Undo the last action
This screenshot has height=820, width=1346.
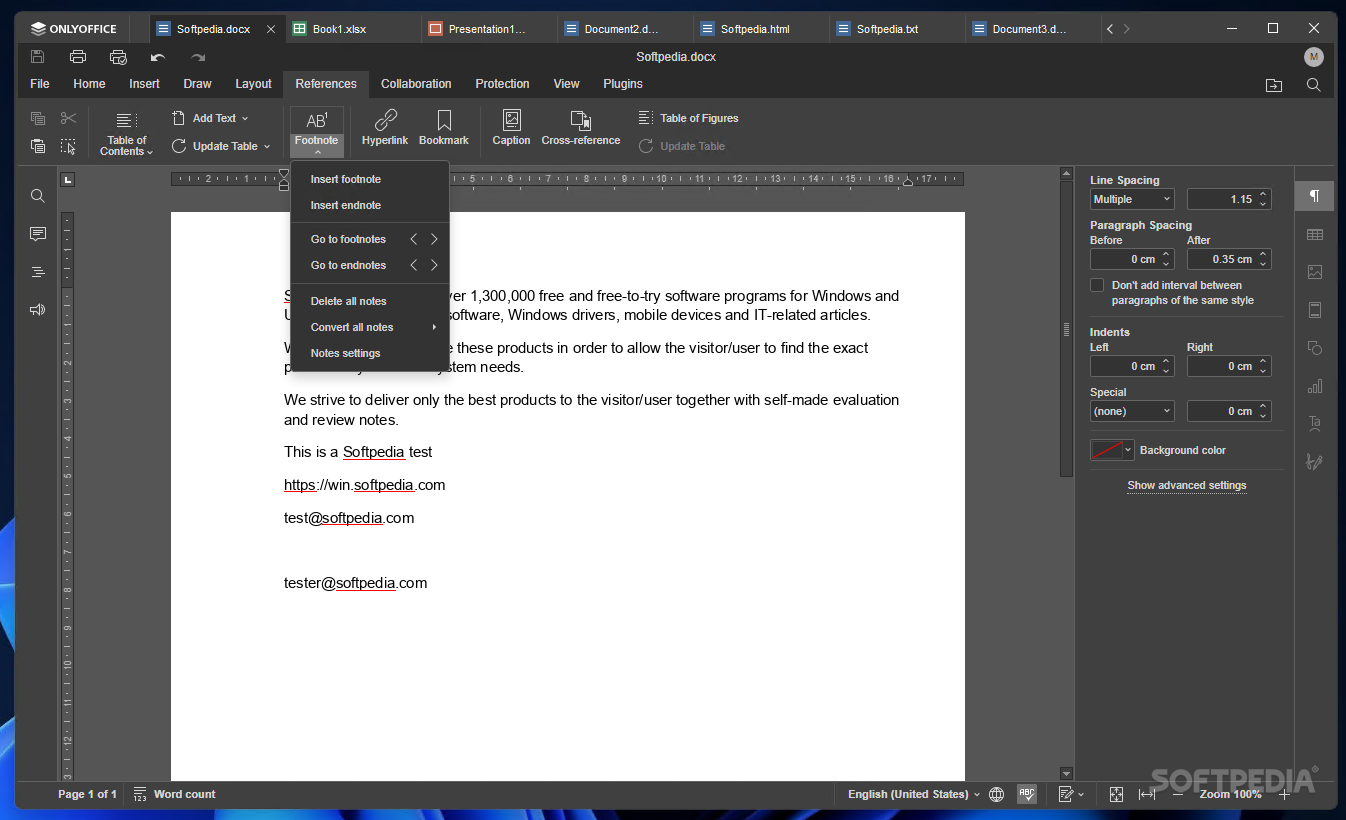pos(158,57)
